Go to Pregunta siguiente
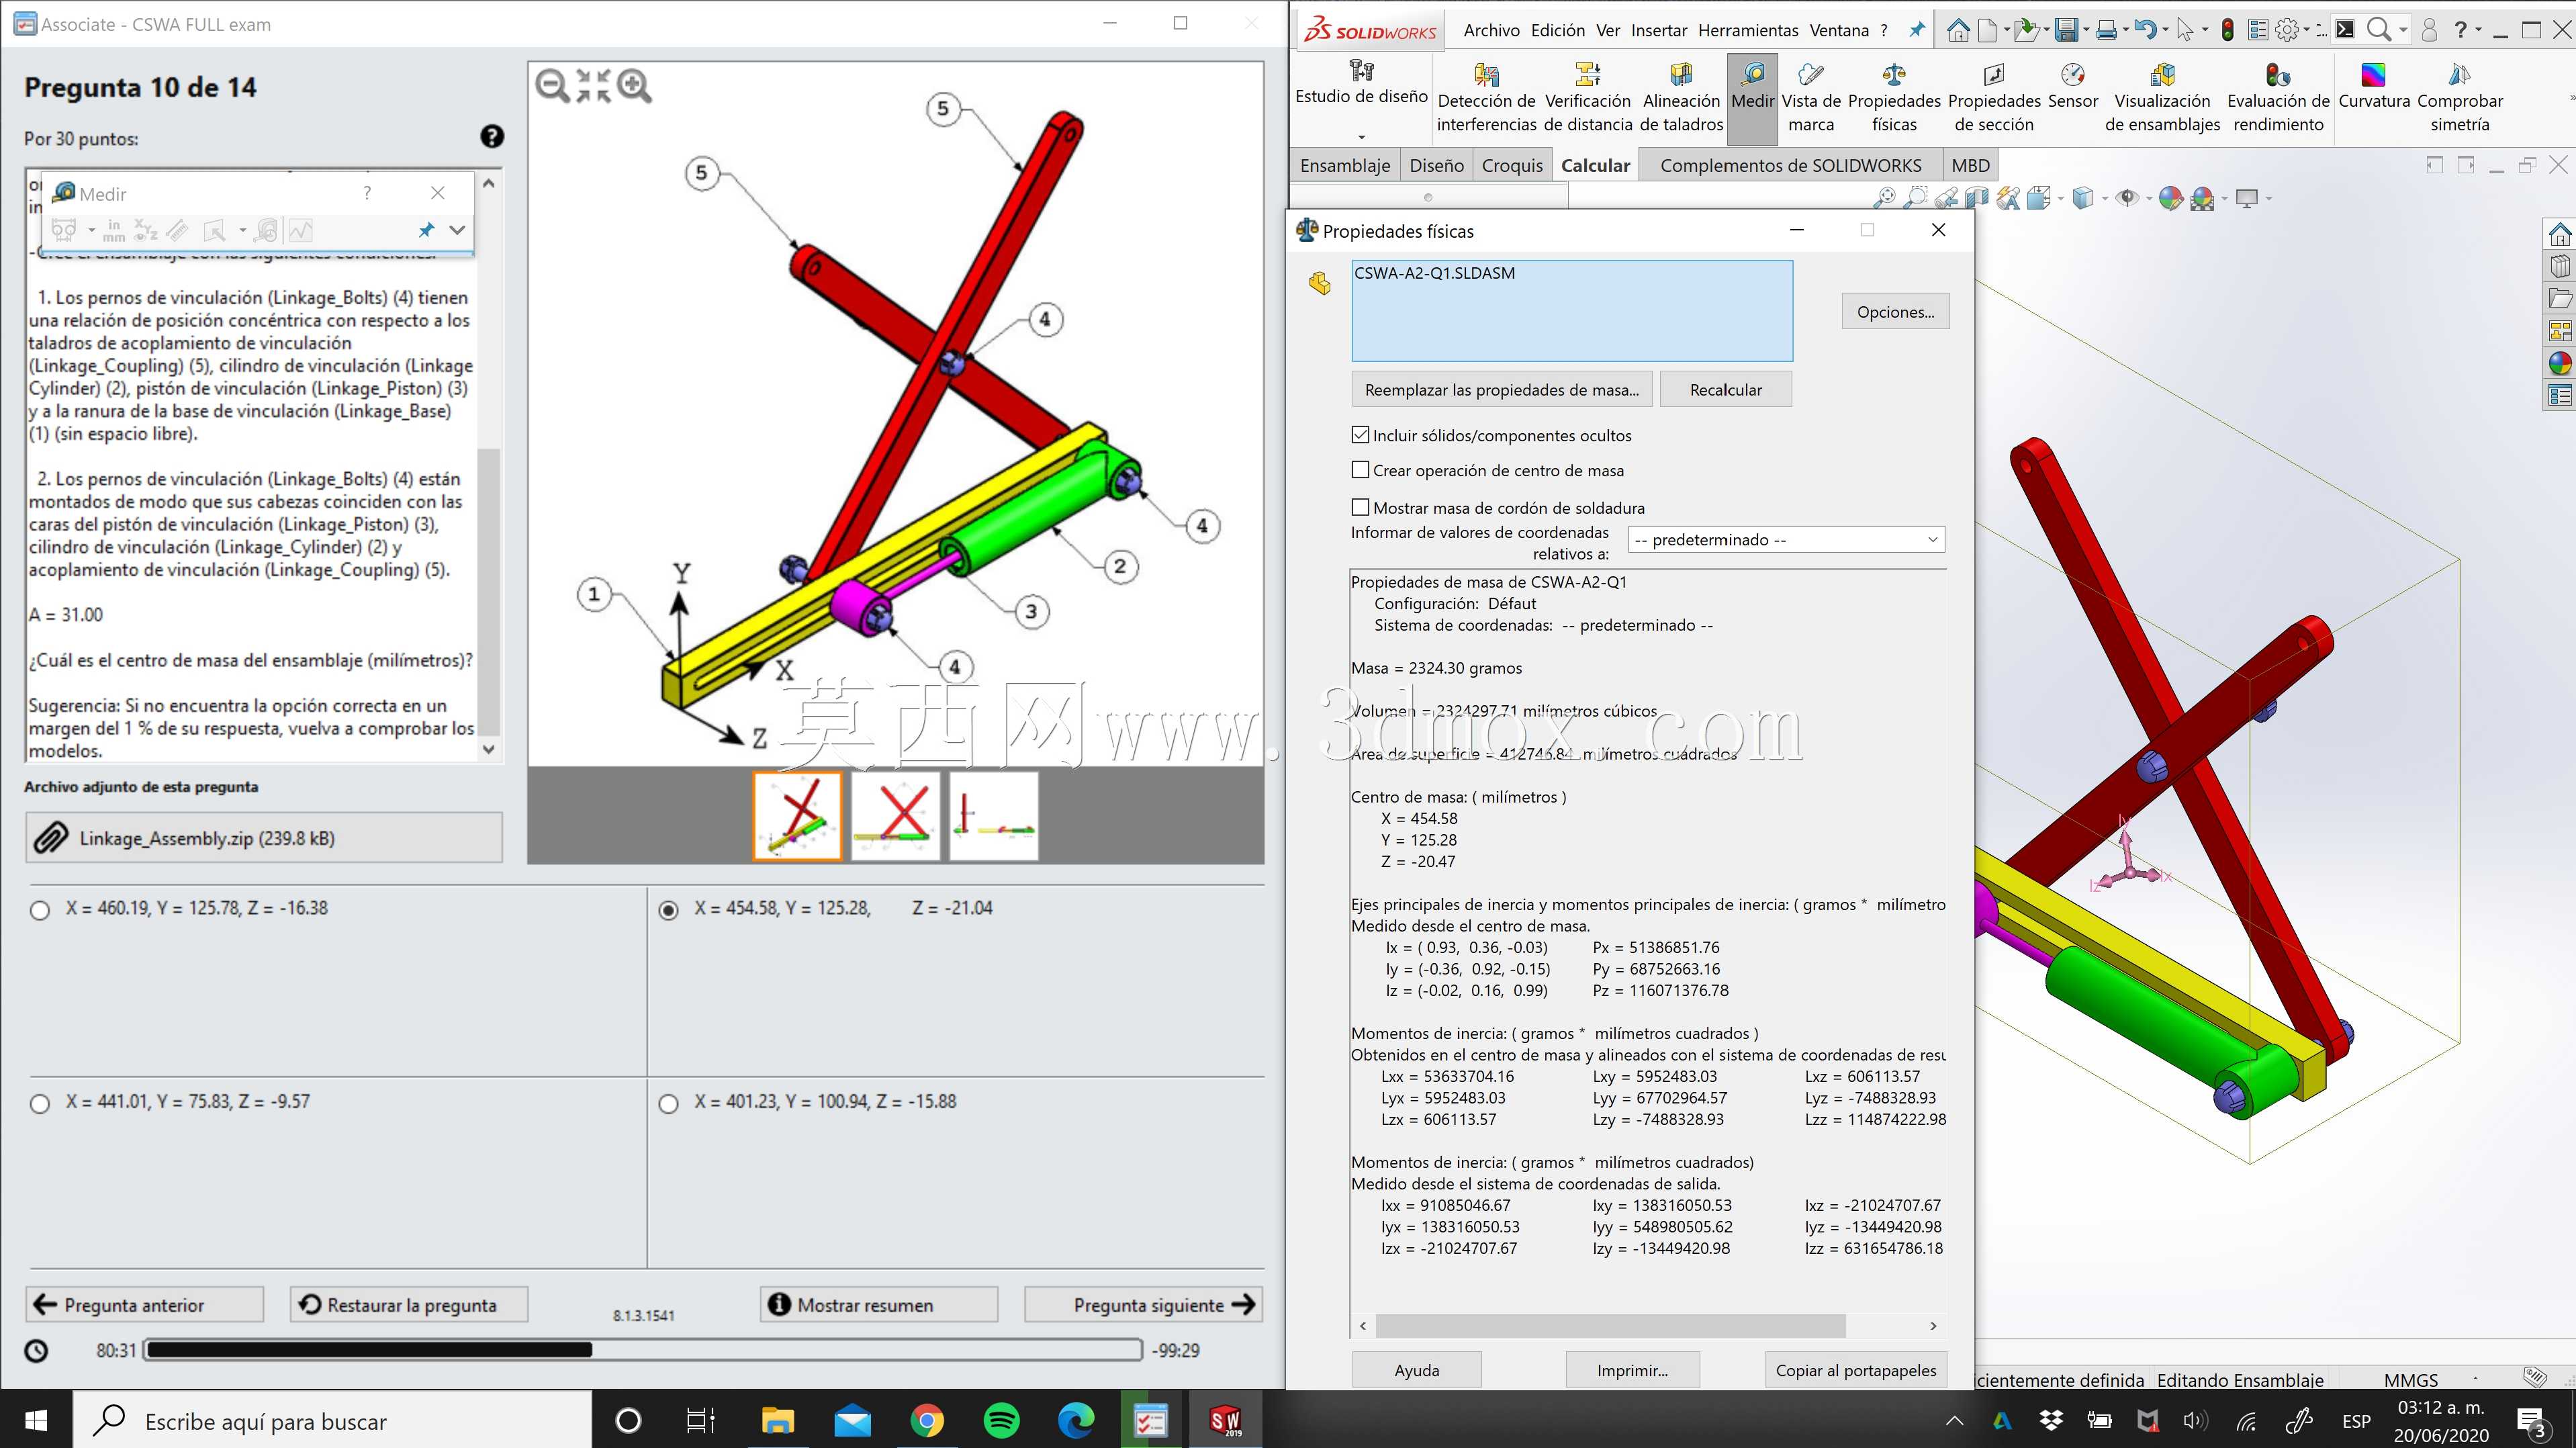 point(1143,1304)
